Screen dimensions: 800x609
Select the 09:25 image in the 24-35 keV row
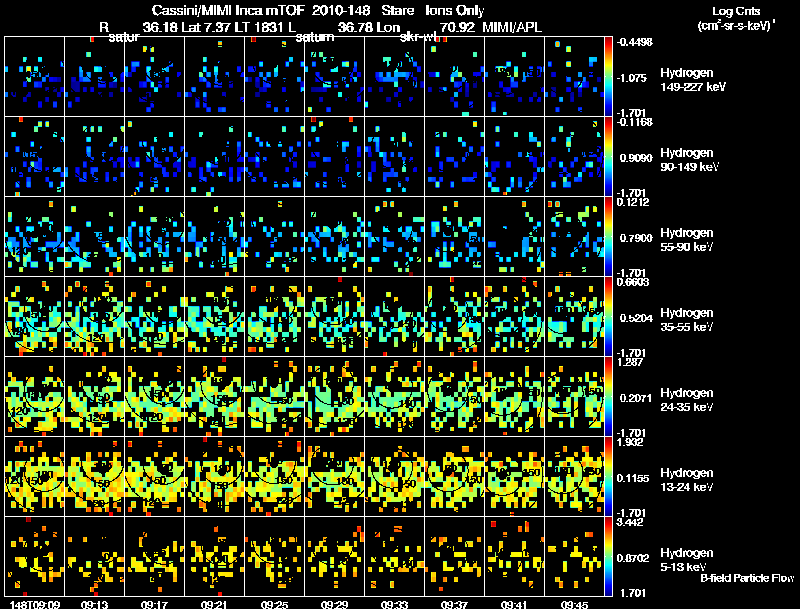tap(274, 396)
